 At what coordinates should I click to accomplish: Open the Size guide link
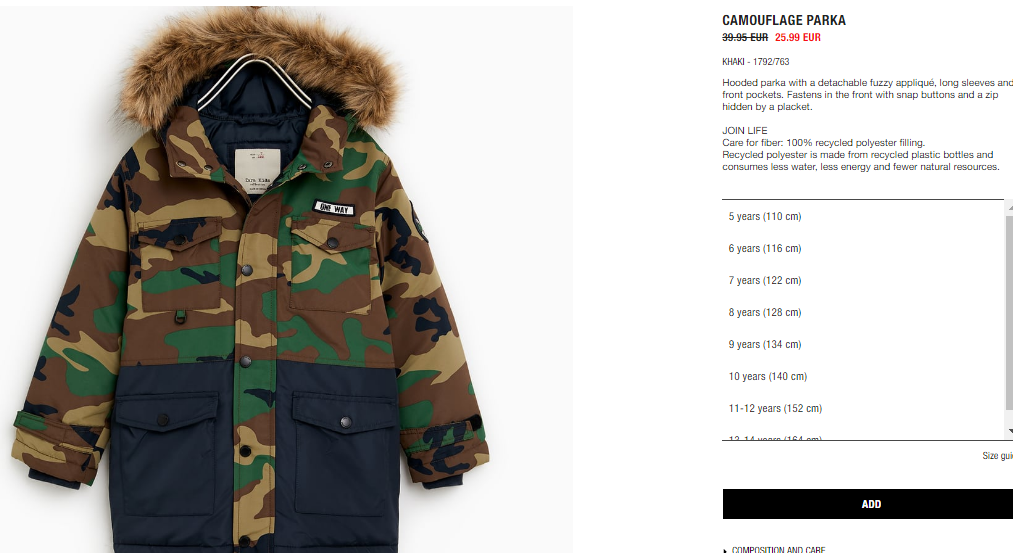tap(997, 456)
